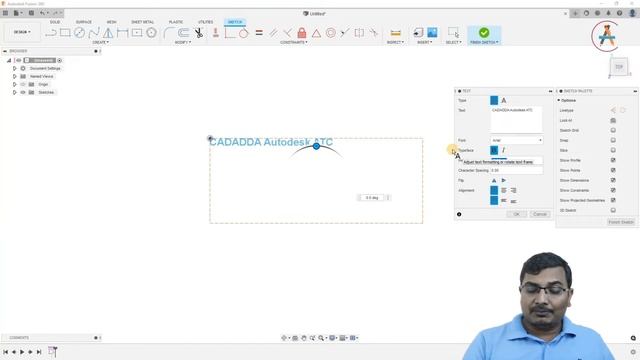Enable the Sketch Grid checkbox

tap(613, 130)
